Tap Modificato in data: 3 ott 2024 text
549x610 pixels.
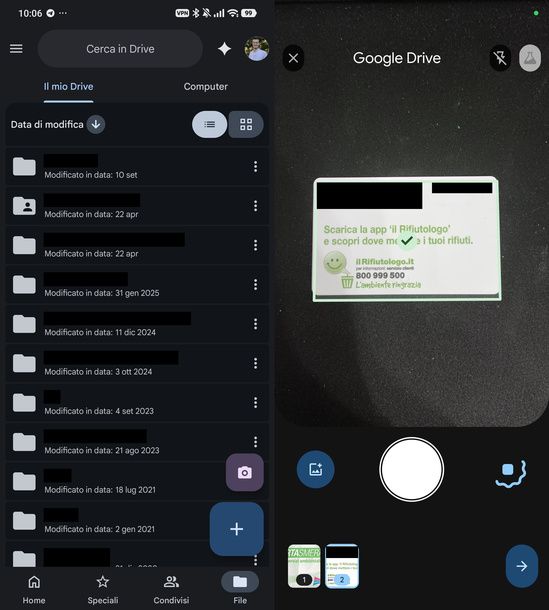98,372
